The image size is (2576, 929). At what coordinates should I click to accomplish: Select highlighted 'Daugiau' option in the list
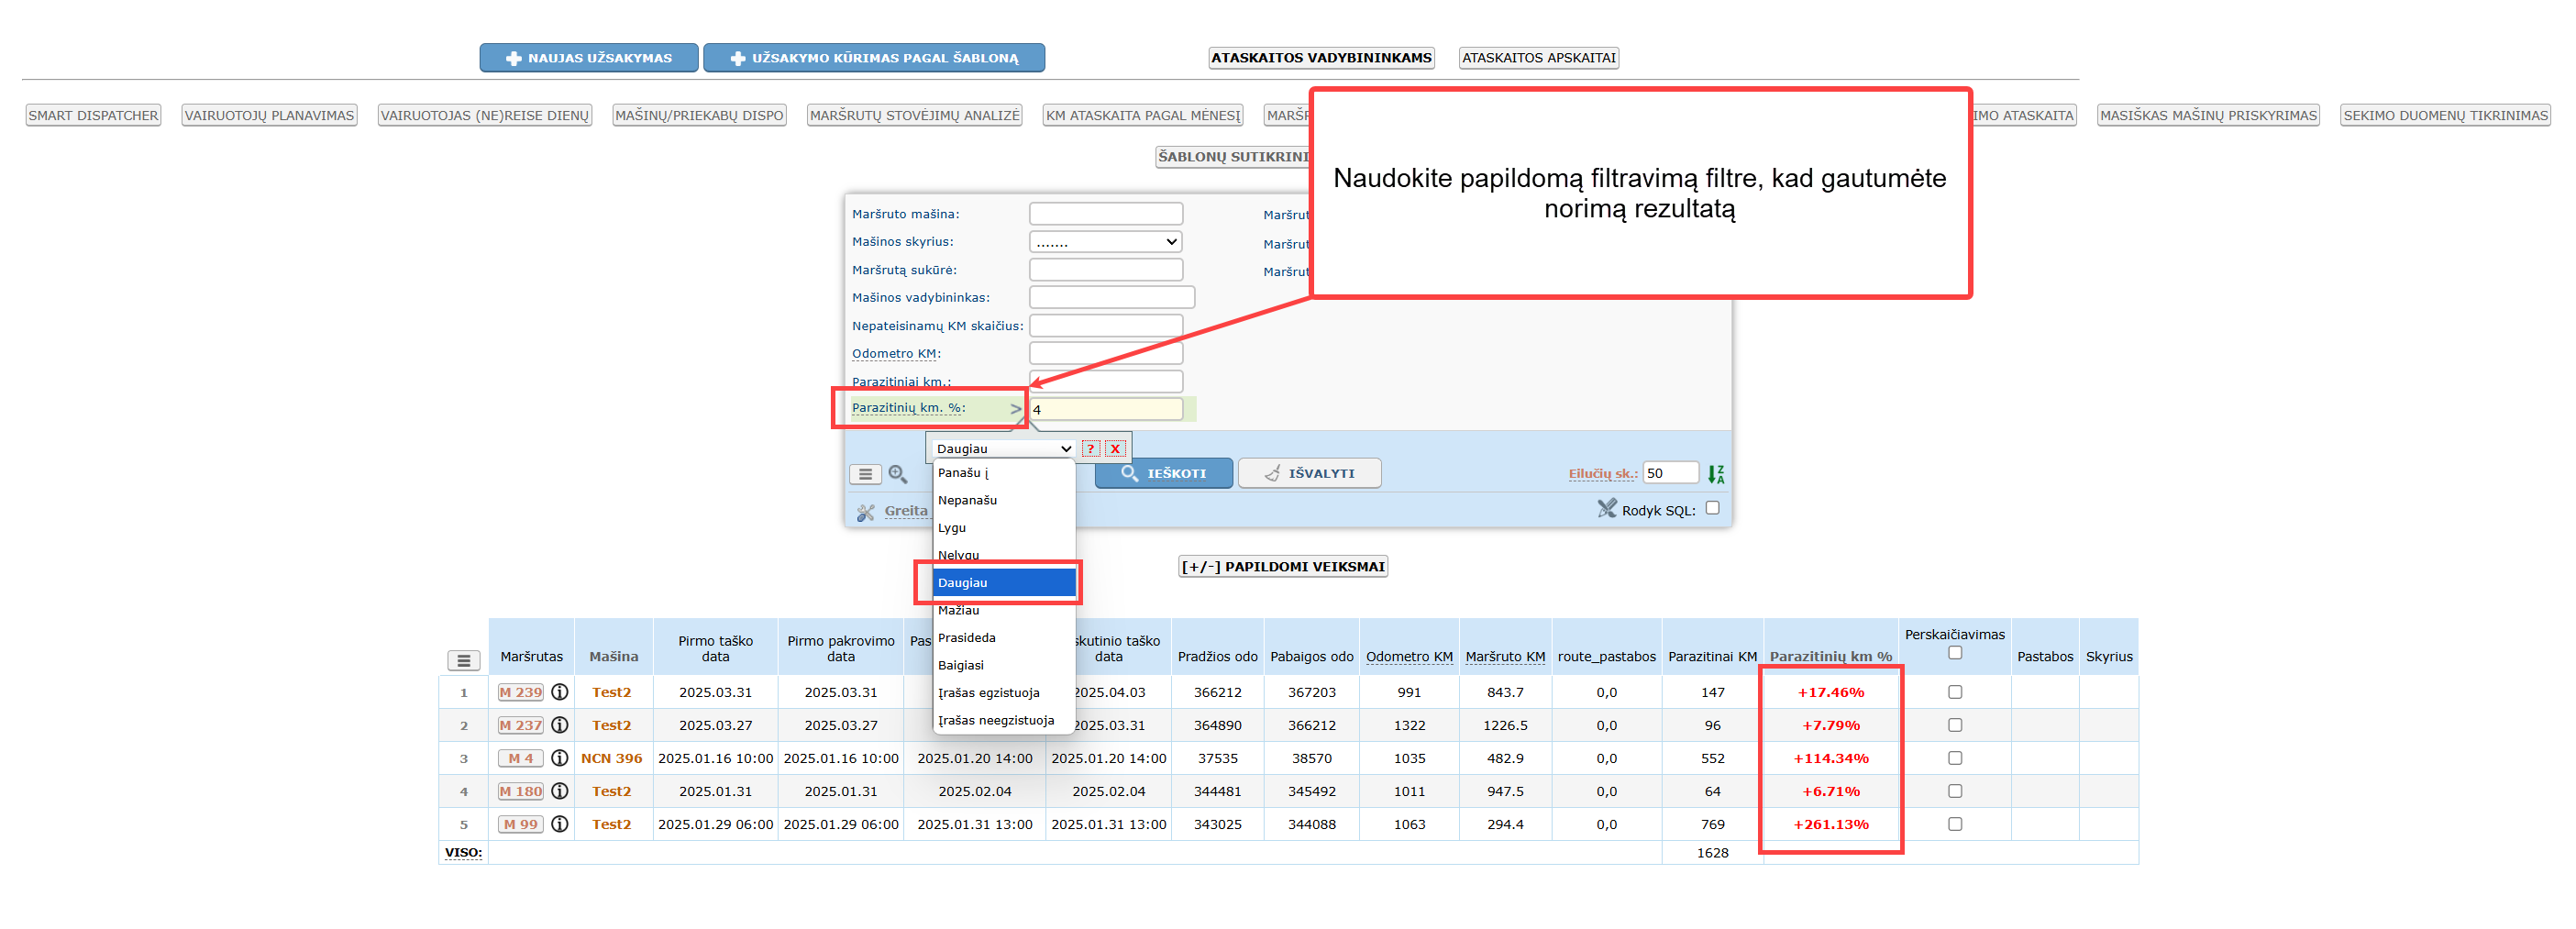pos(1004,583)
